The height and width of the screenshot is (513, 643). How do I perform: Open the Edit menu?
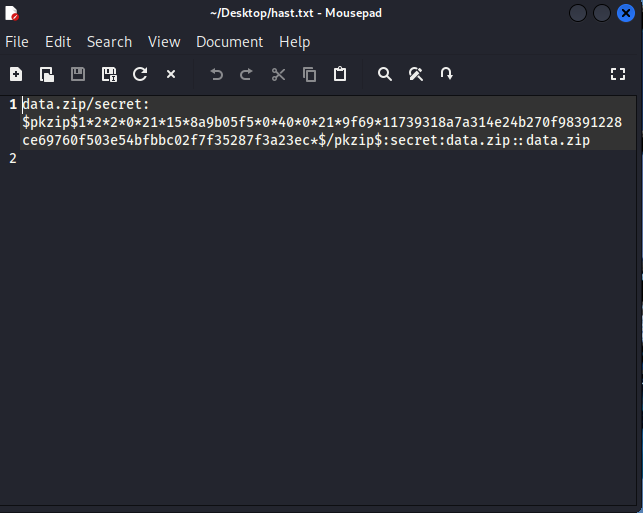pyautogui.click(x=58, y=42)
